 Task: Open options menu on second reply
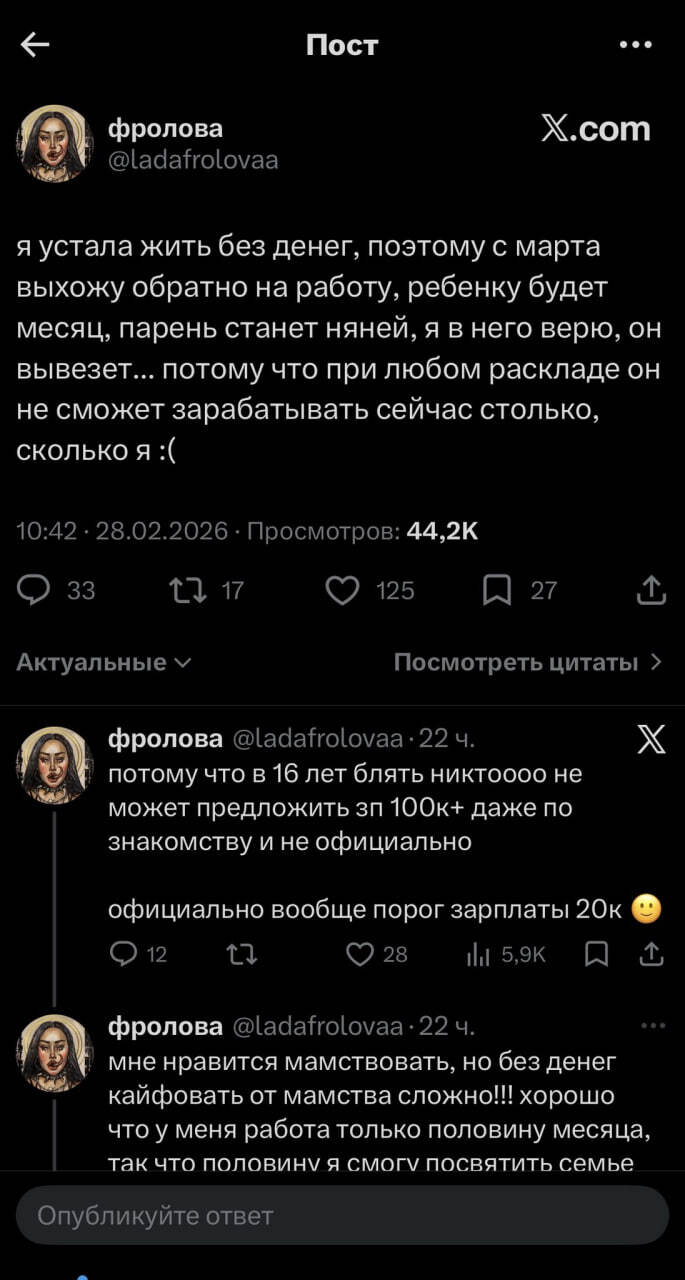click(x=651, y=1026)
